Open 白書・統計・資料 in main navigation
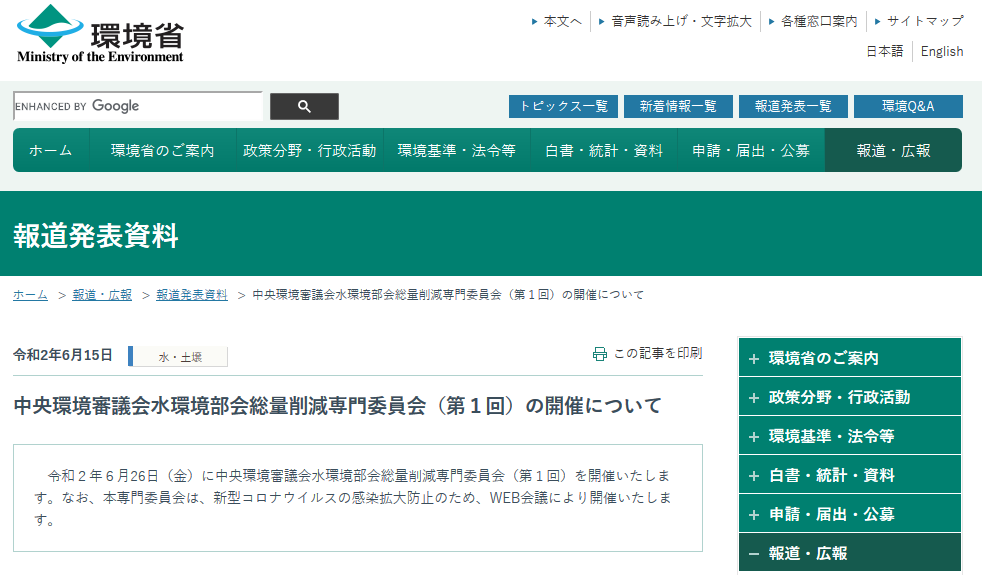The height and width of the screenshot is (575, 982). click(604, 151)
